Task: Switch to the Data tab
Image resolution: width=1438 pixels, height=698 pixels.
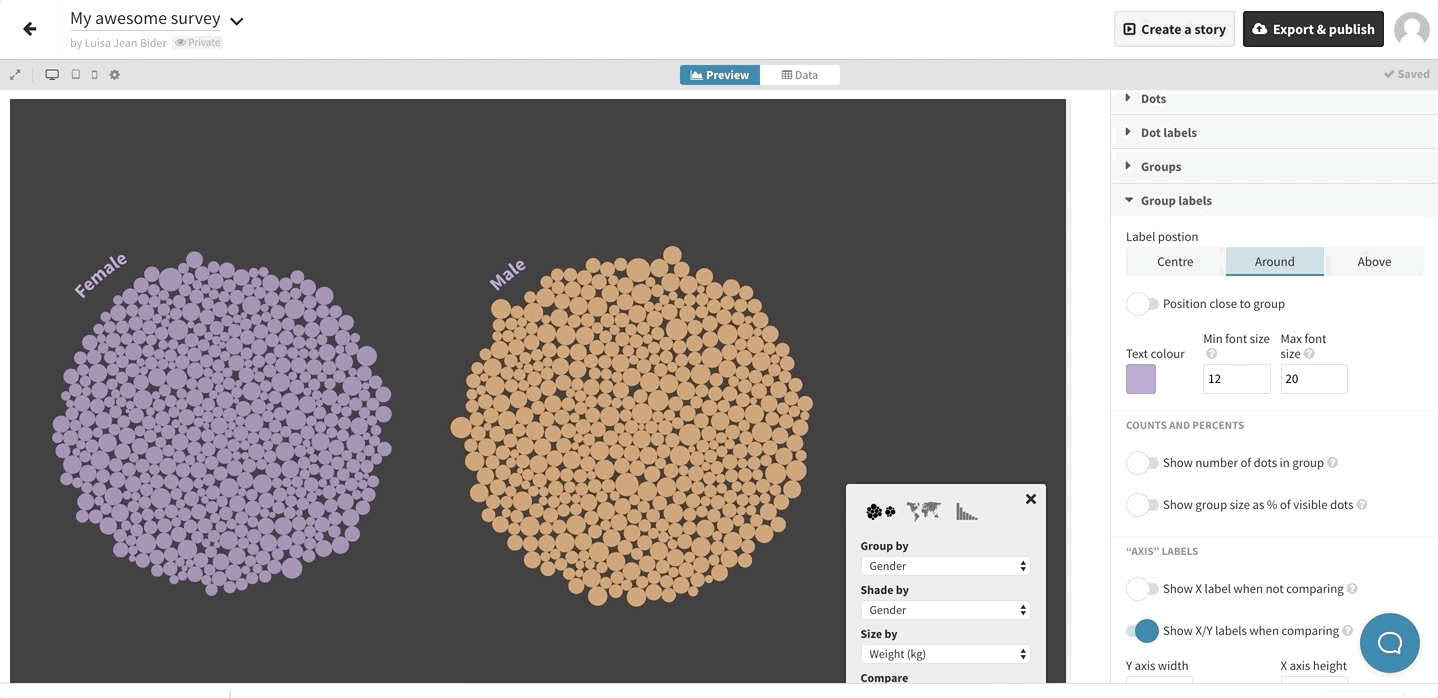Action: 799,75
